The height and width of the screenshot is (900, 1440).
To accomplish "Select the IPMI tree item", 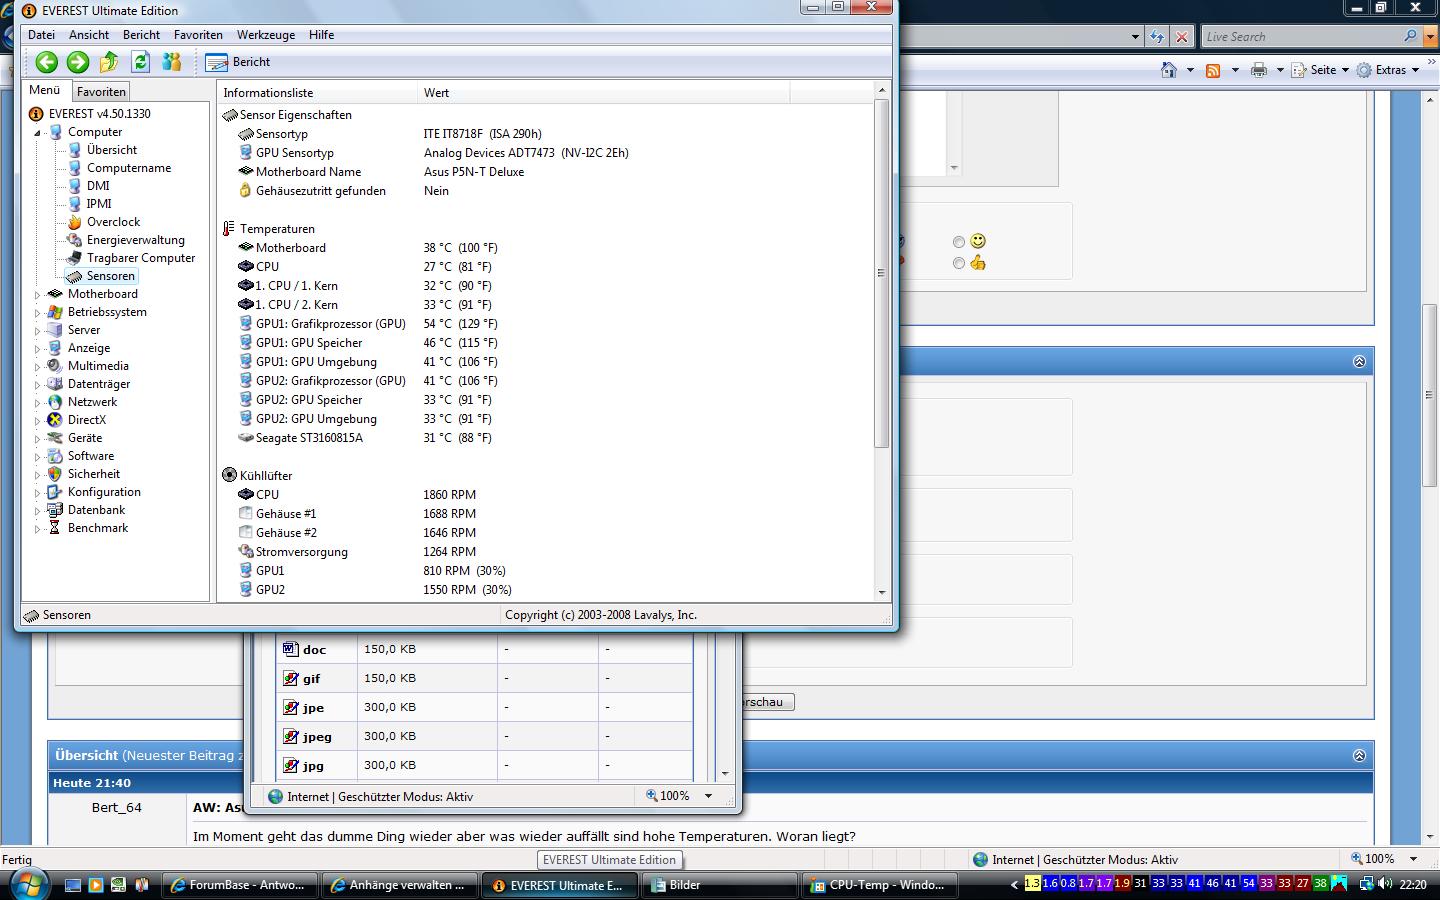I will [99, 204].
